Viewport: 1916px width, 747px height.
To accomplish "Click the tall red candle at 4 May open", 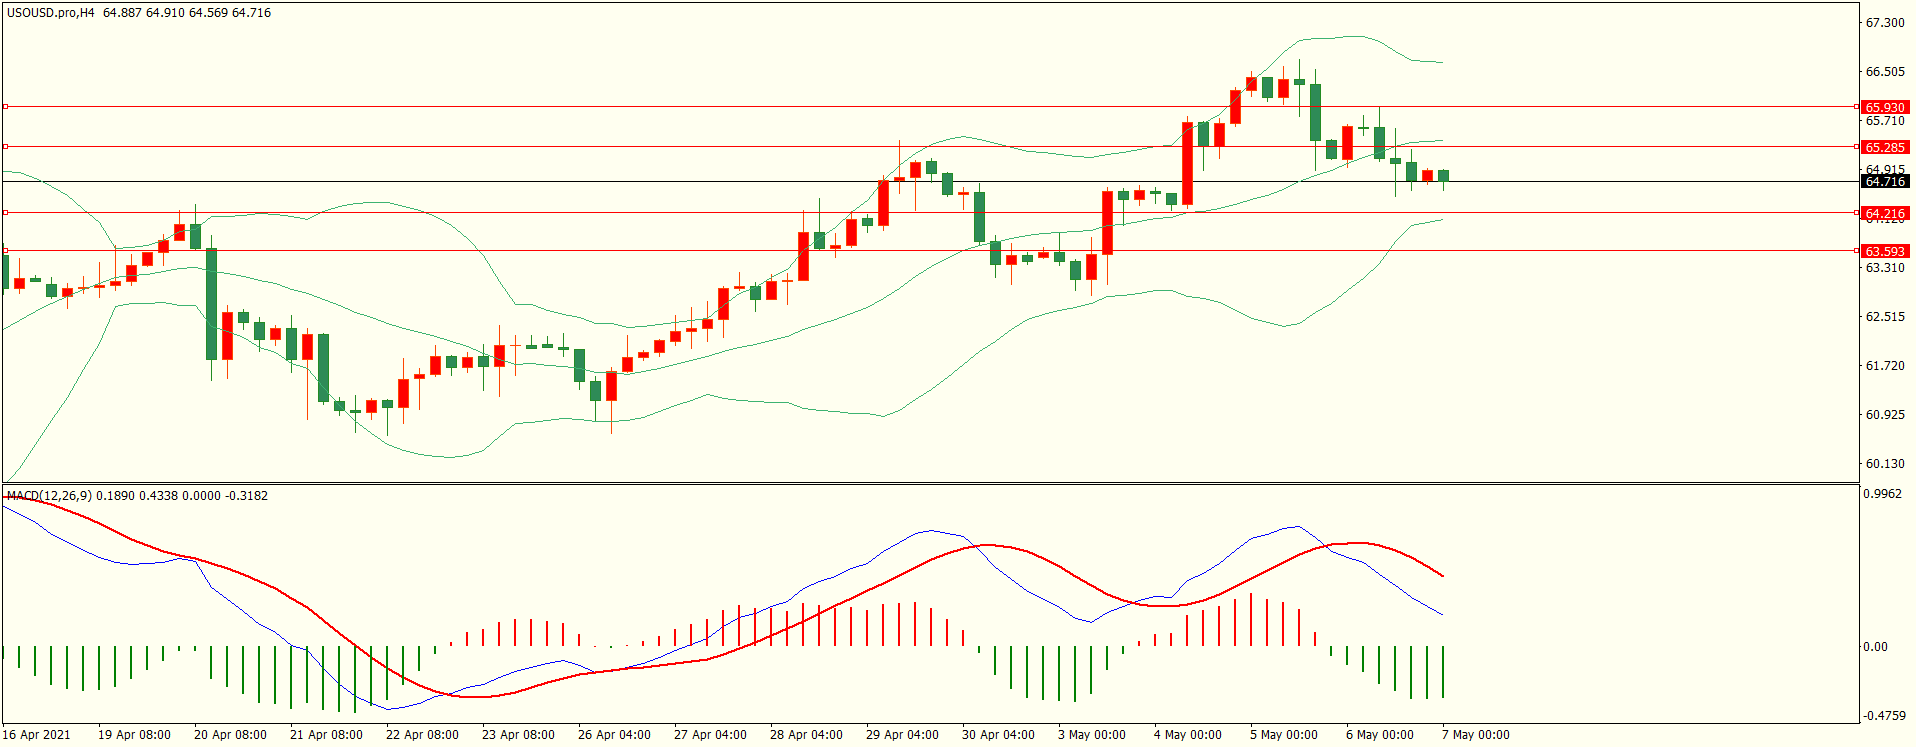I will point(1187,164).
